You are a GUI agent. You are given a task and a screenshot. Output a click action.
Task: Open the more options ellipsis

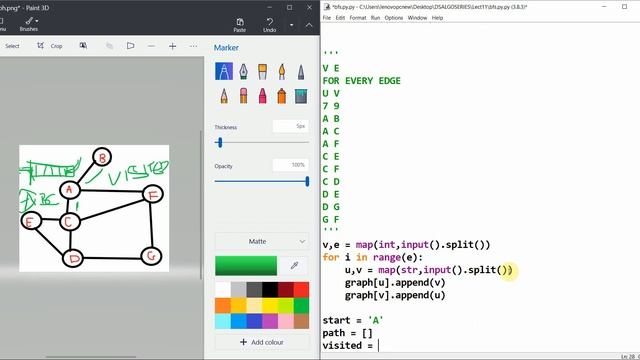click(193, 46)
